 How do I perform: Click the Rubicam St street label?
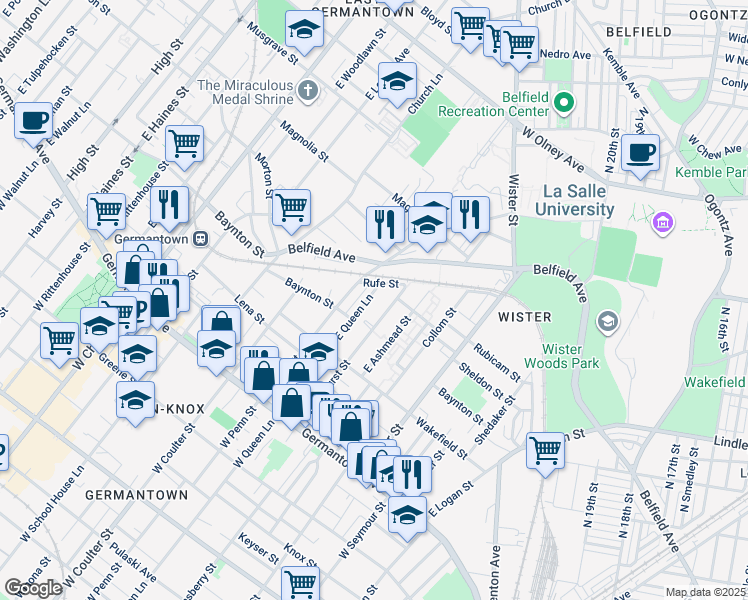click(x=497, y=362)
